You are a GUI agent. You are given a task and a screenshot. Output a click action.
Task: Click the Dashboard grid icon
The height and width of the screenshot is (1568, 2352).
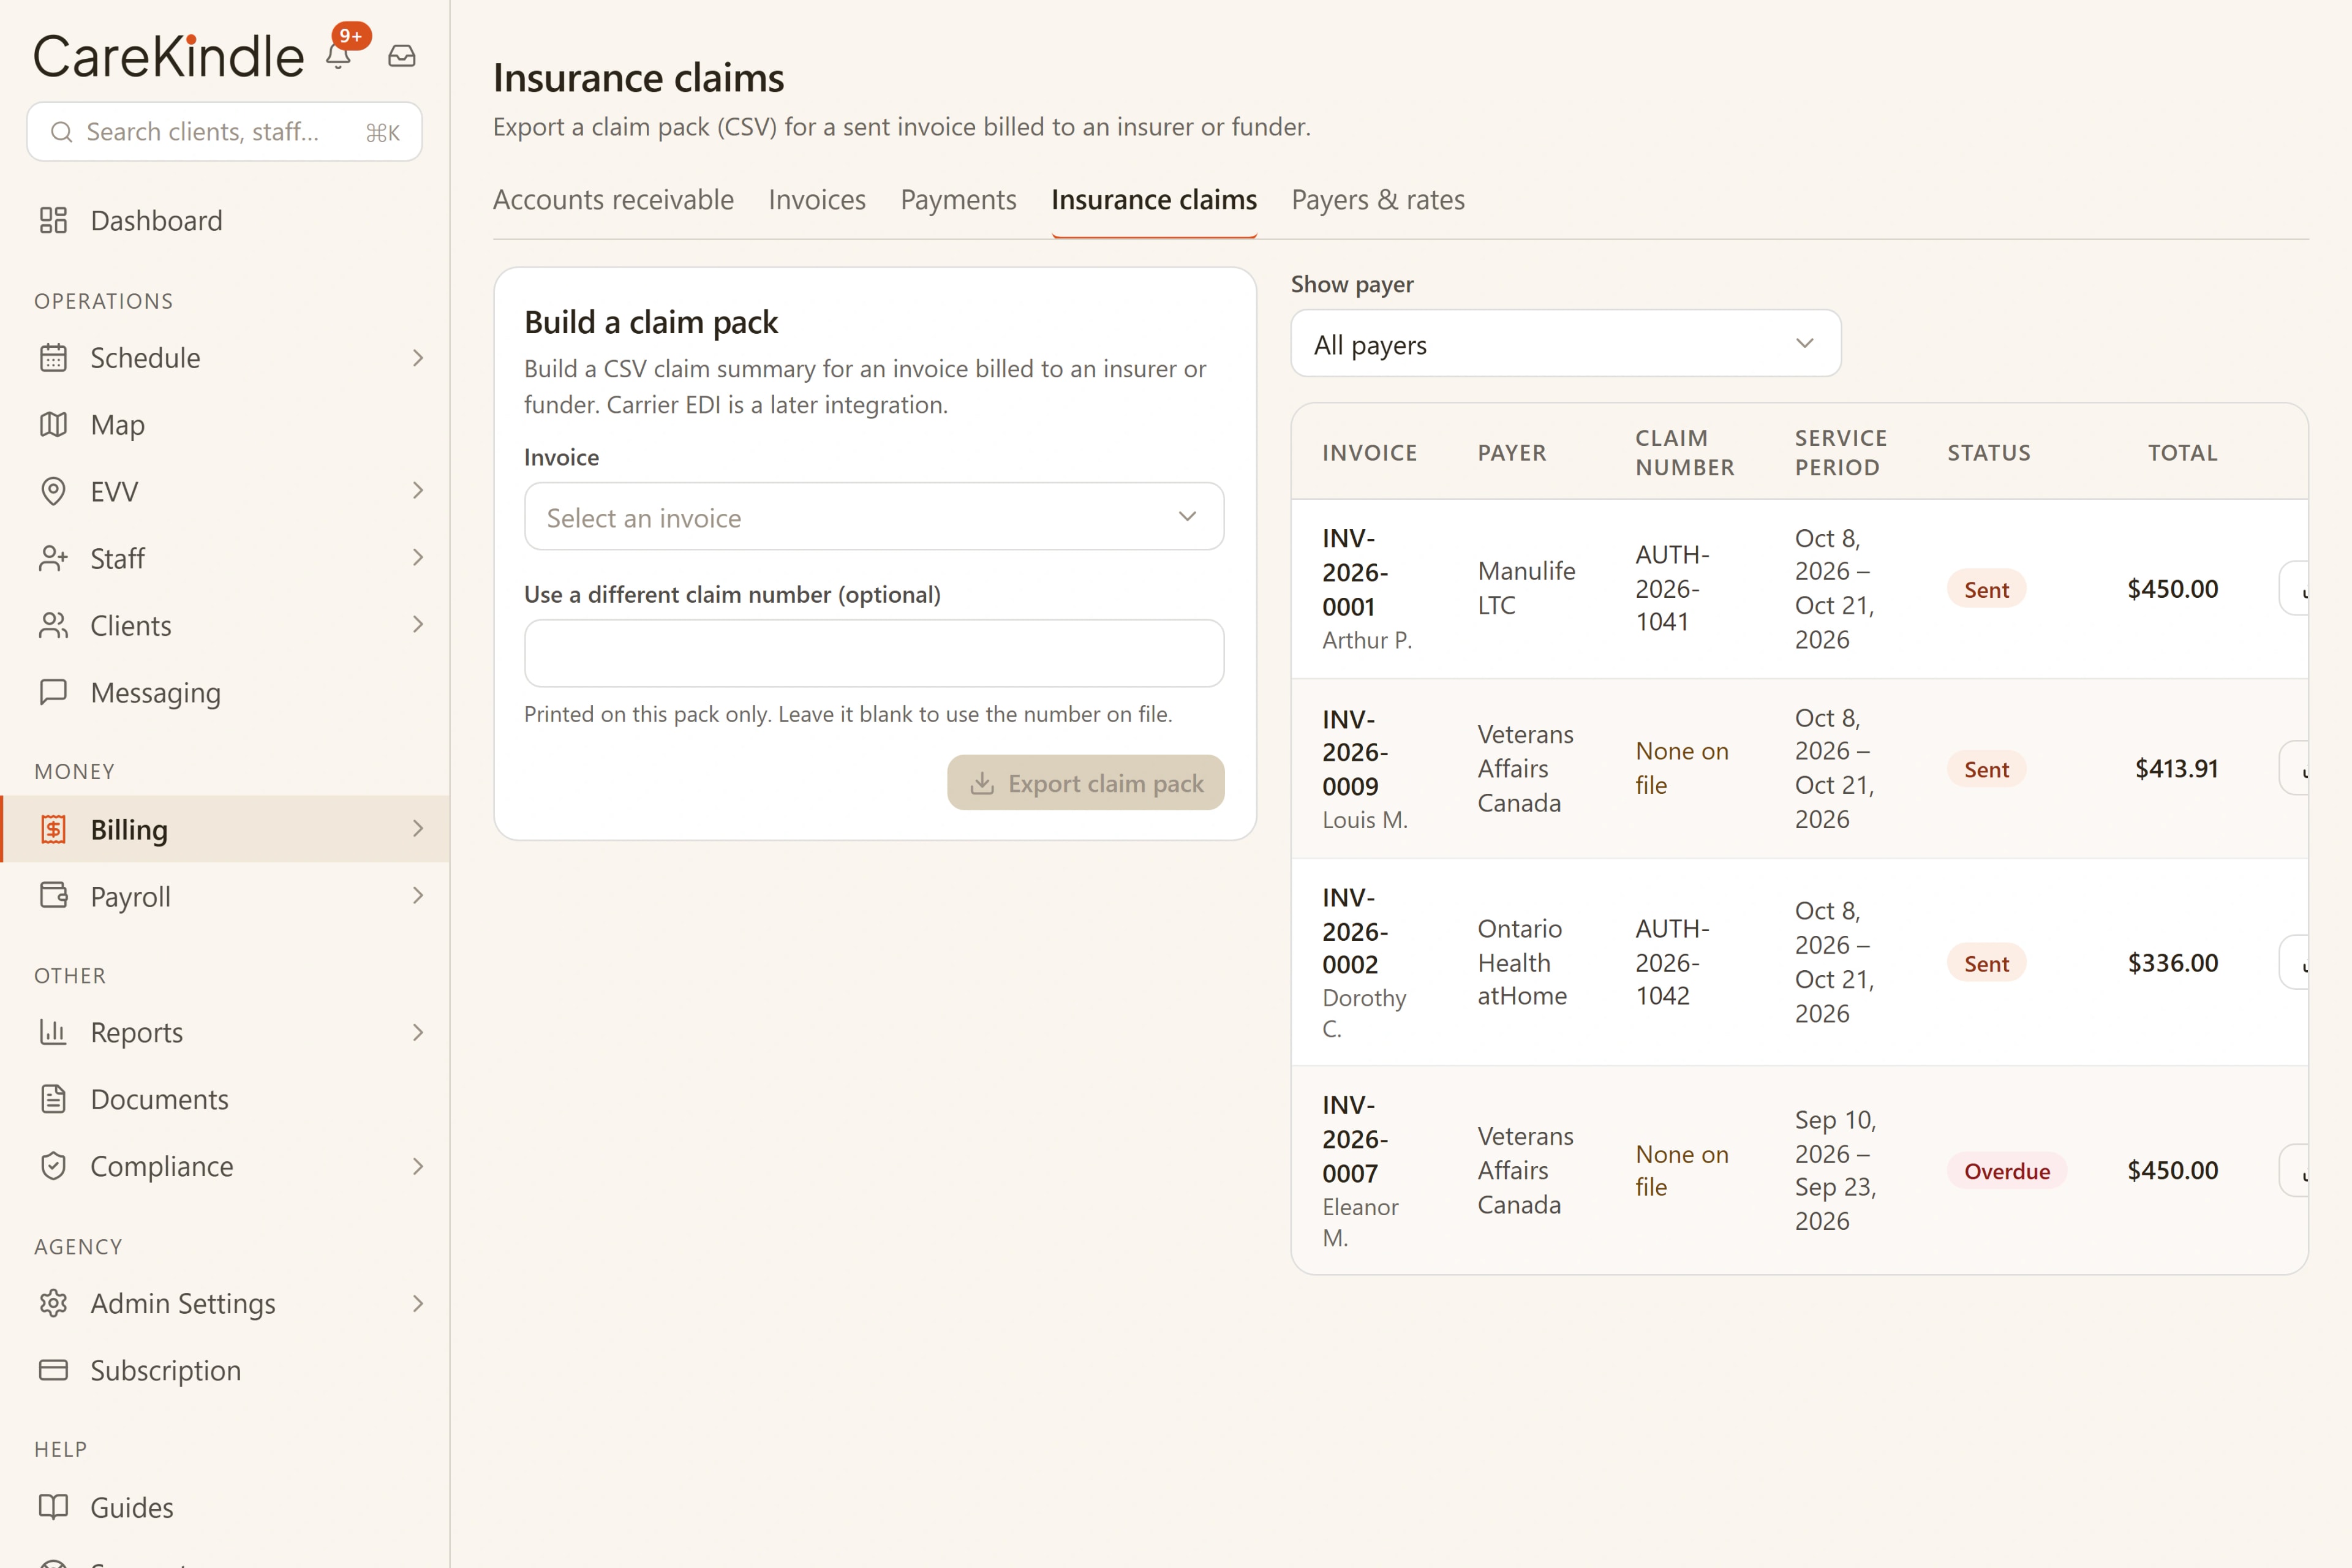(53, 220)
